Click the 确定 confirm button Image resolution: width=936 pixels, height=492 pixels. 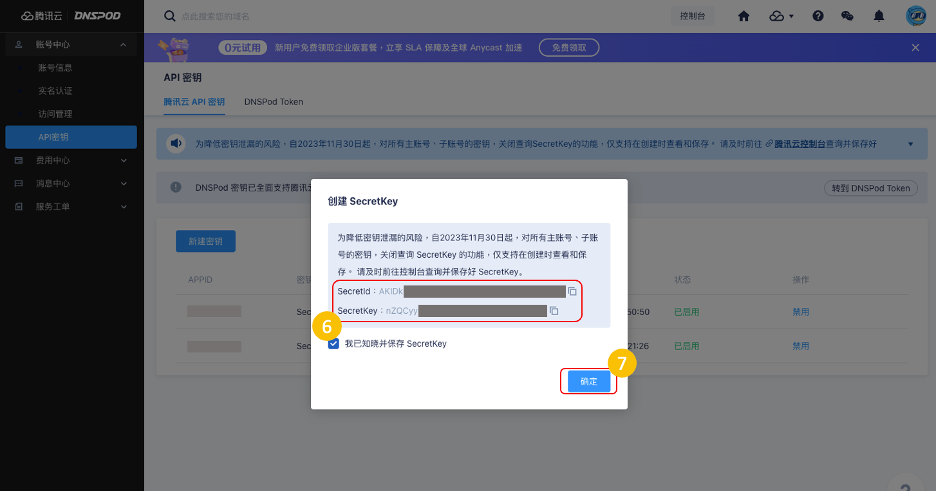(x=588, y=381)
